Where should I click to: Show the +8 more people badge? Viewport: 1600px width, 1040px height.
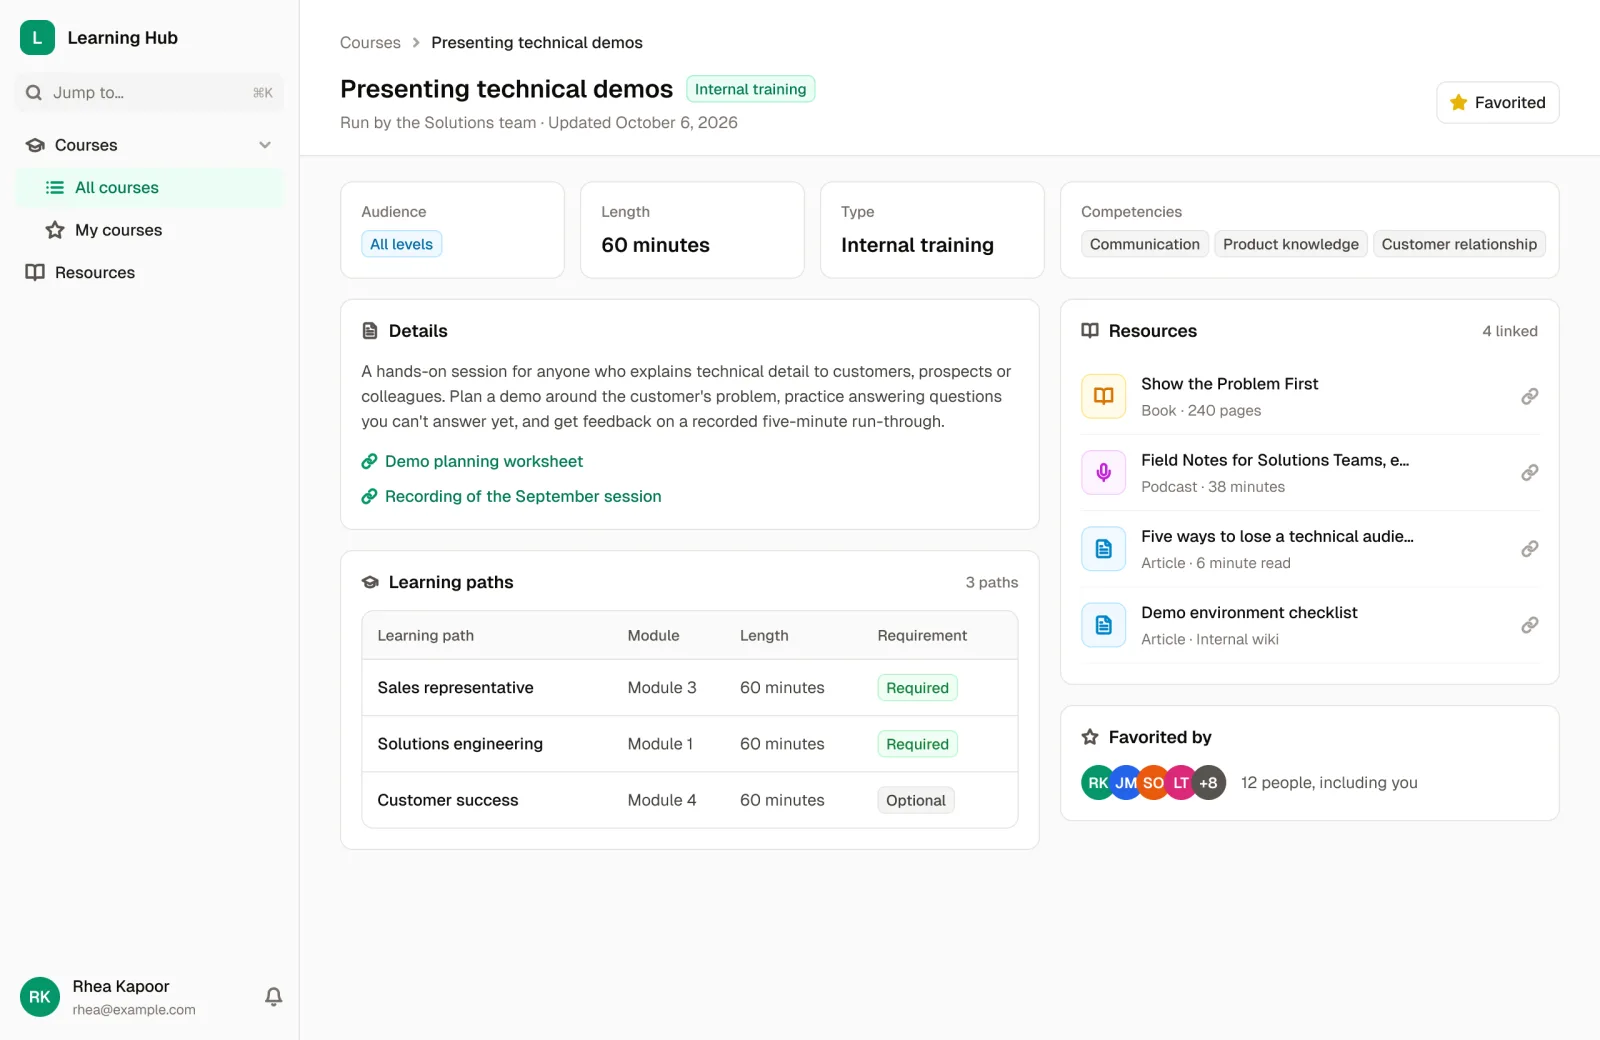tap(1209, 783)
